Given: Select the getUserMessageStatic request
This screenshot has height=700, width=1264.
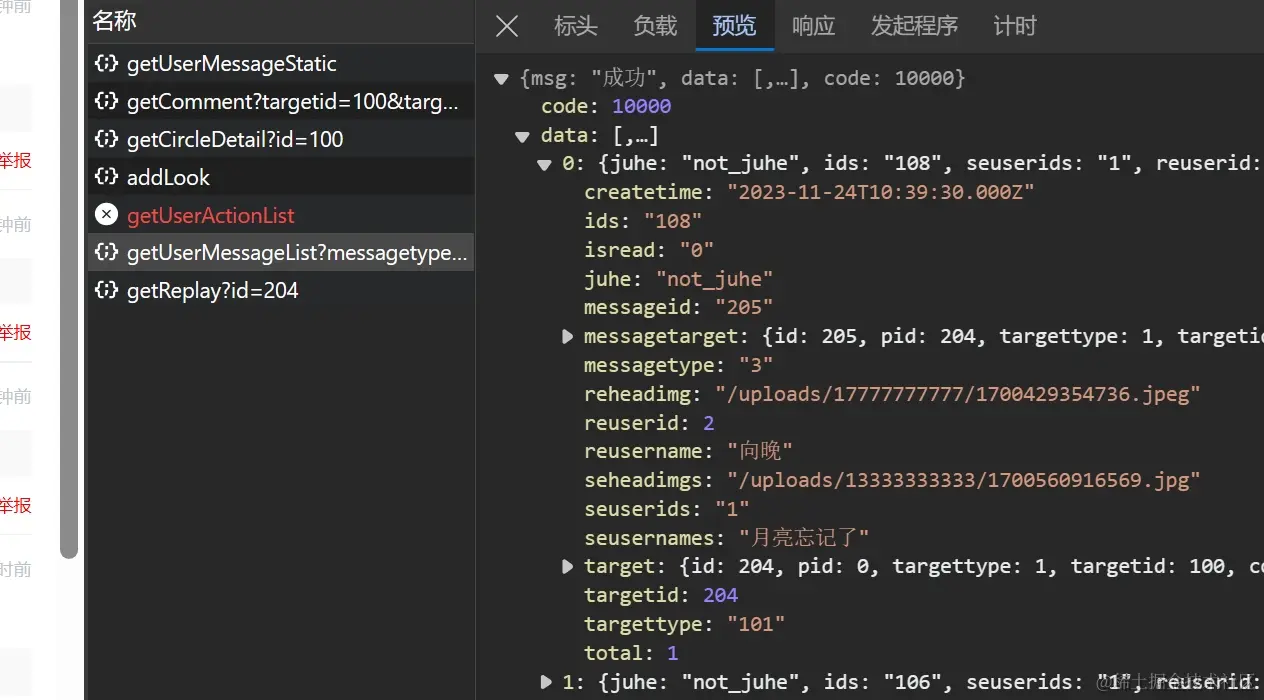Looking at the screenshot, I should [281, 64].
